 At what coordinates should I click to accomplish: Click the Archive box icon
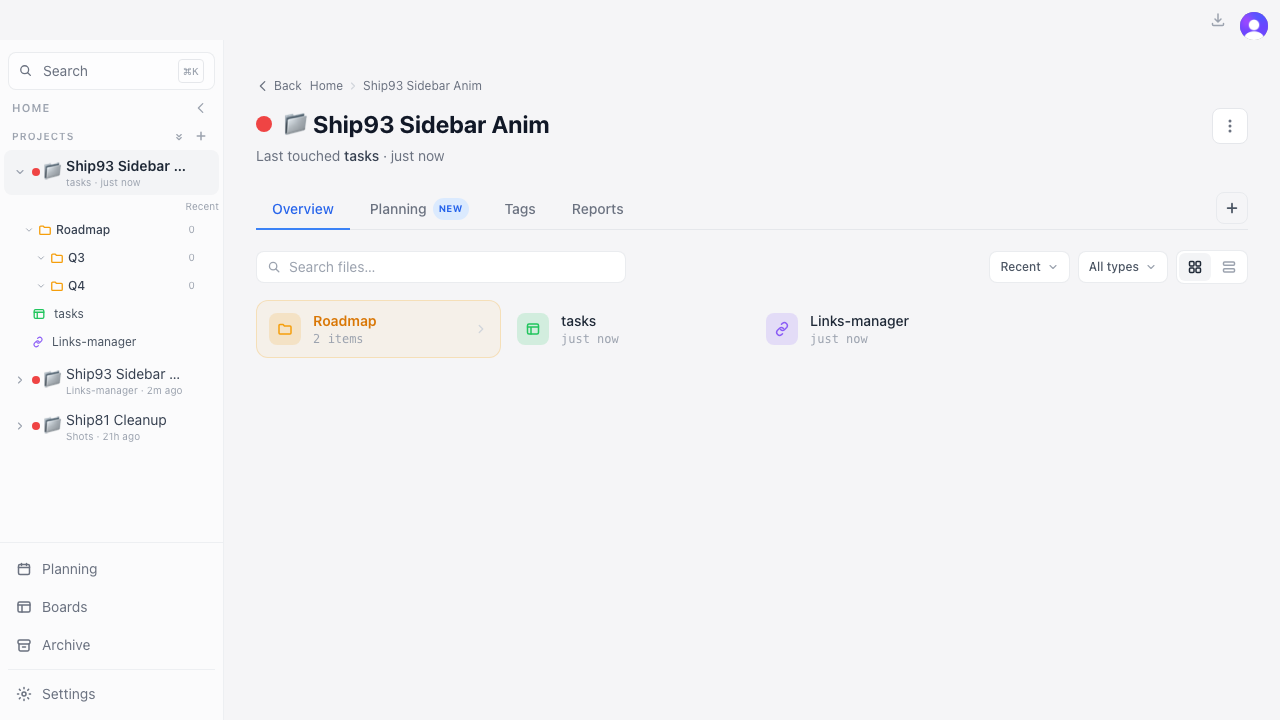click(24, 645)
